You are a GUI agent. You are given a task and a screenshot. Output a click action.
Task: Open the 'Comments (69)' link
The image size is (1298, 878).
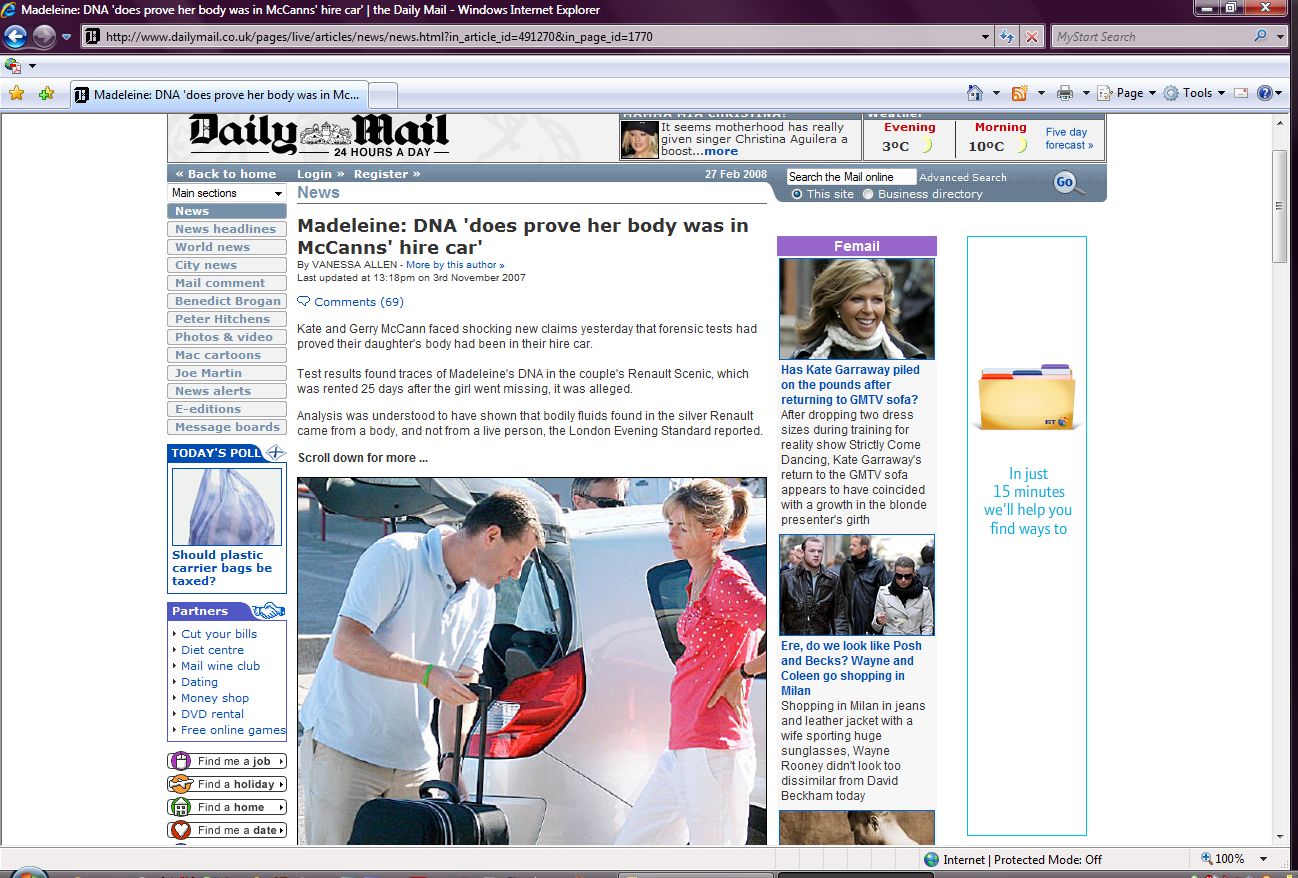pos(358,302)
